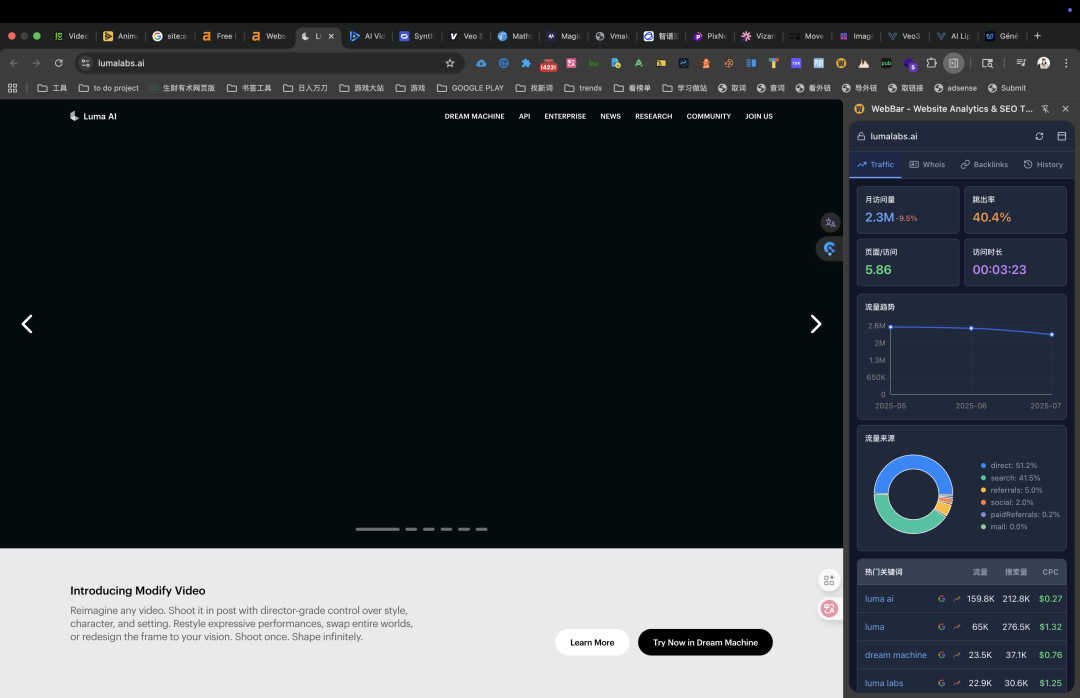Screen dimensions: 1080x698
Task: Open the NEWS nav link
Action: 610,116
